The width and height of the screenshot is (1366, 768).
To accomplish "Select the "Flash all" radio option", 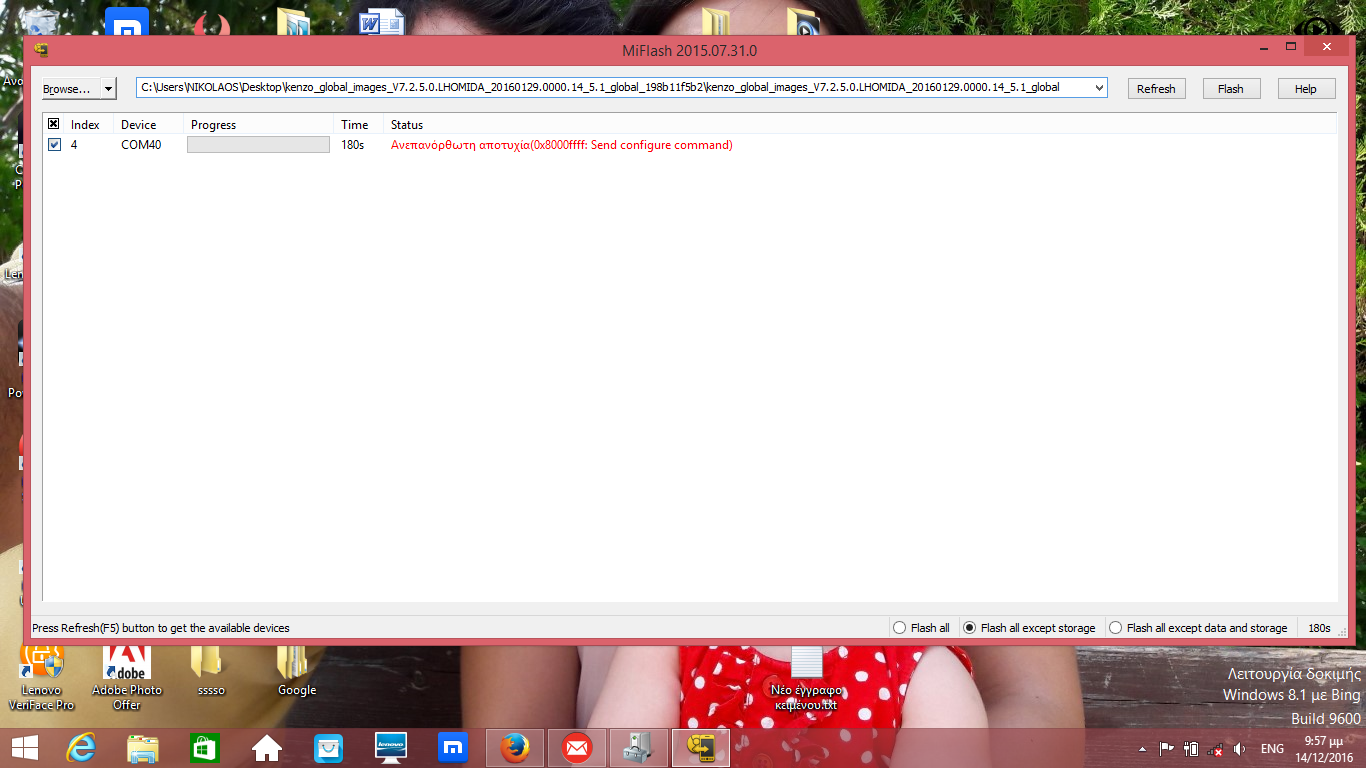I will [x=900, y=628].
